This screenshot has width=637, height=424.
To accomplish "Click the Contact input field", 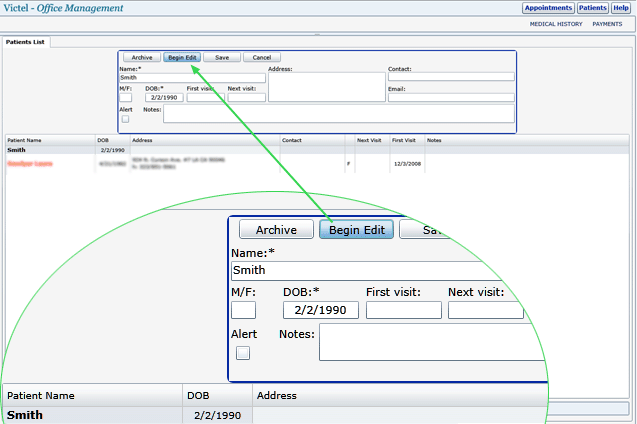I will (451, 77).
